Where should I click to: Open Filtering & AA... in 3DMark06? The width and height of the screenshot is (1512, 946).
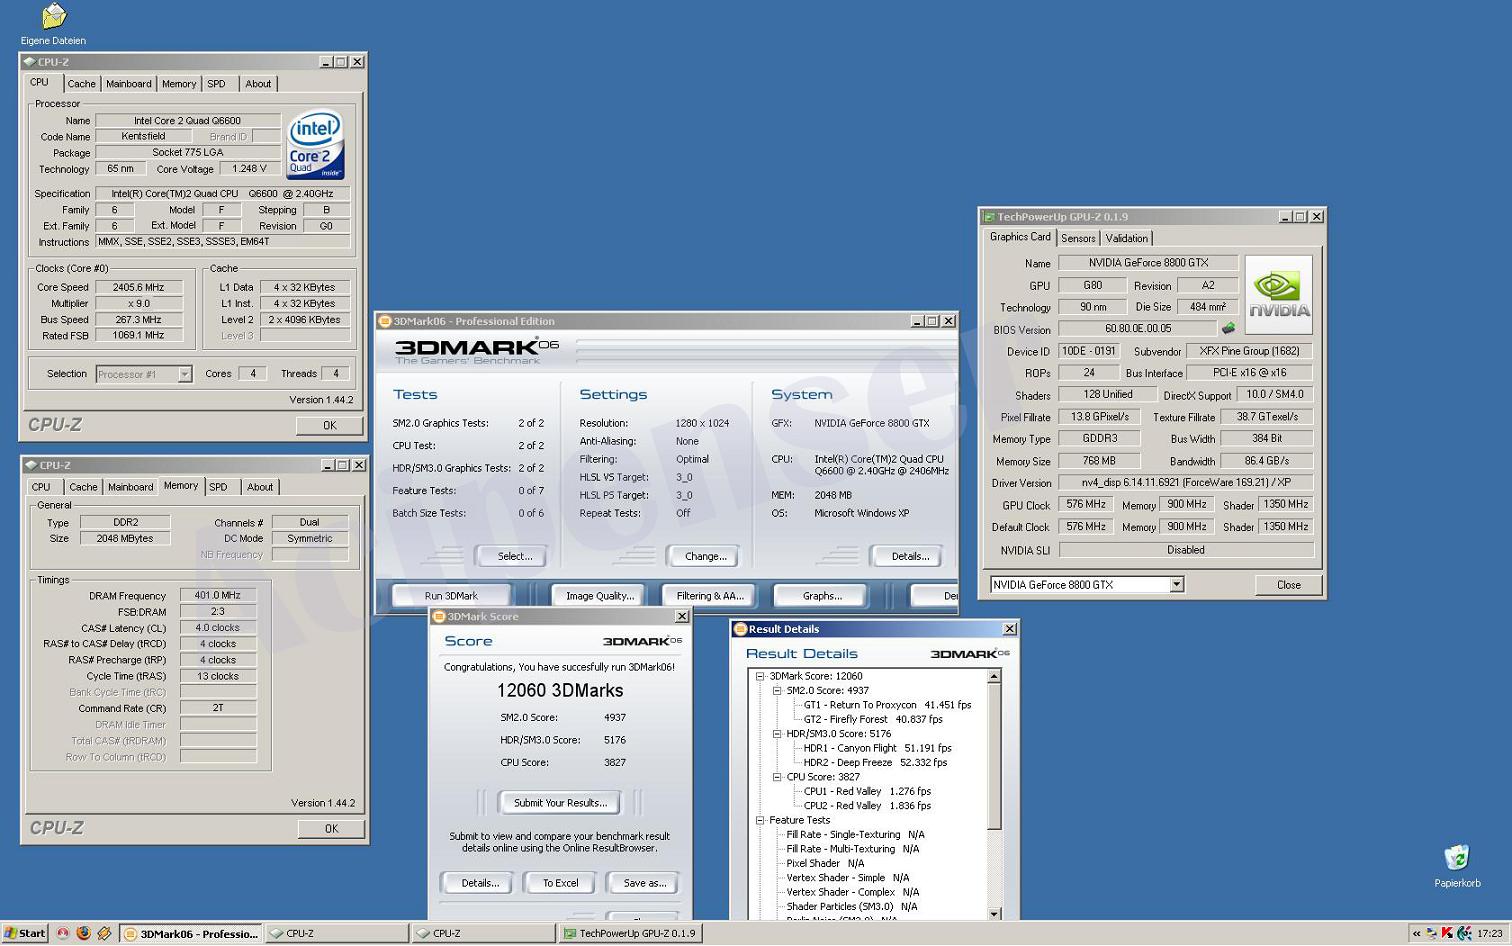pyautogui.click(x=710, y=595)
